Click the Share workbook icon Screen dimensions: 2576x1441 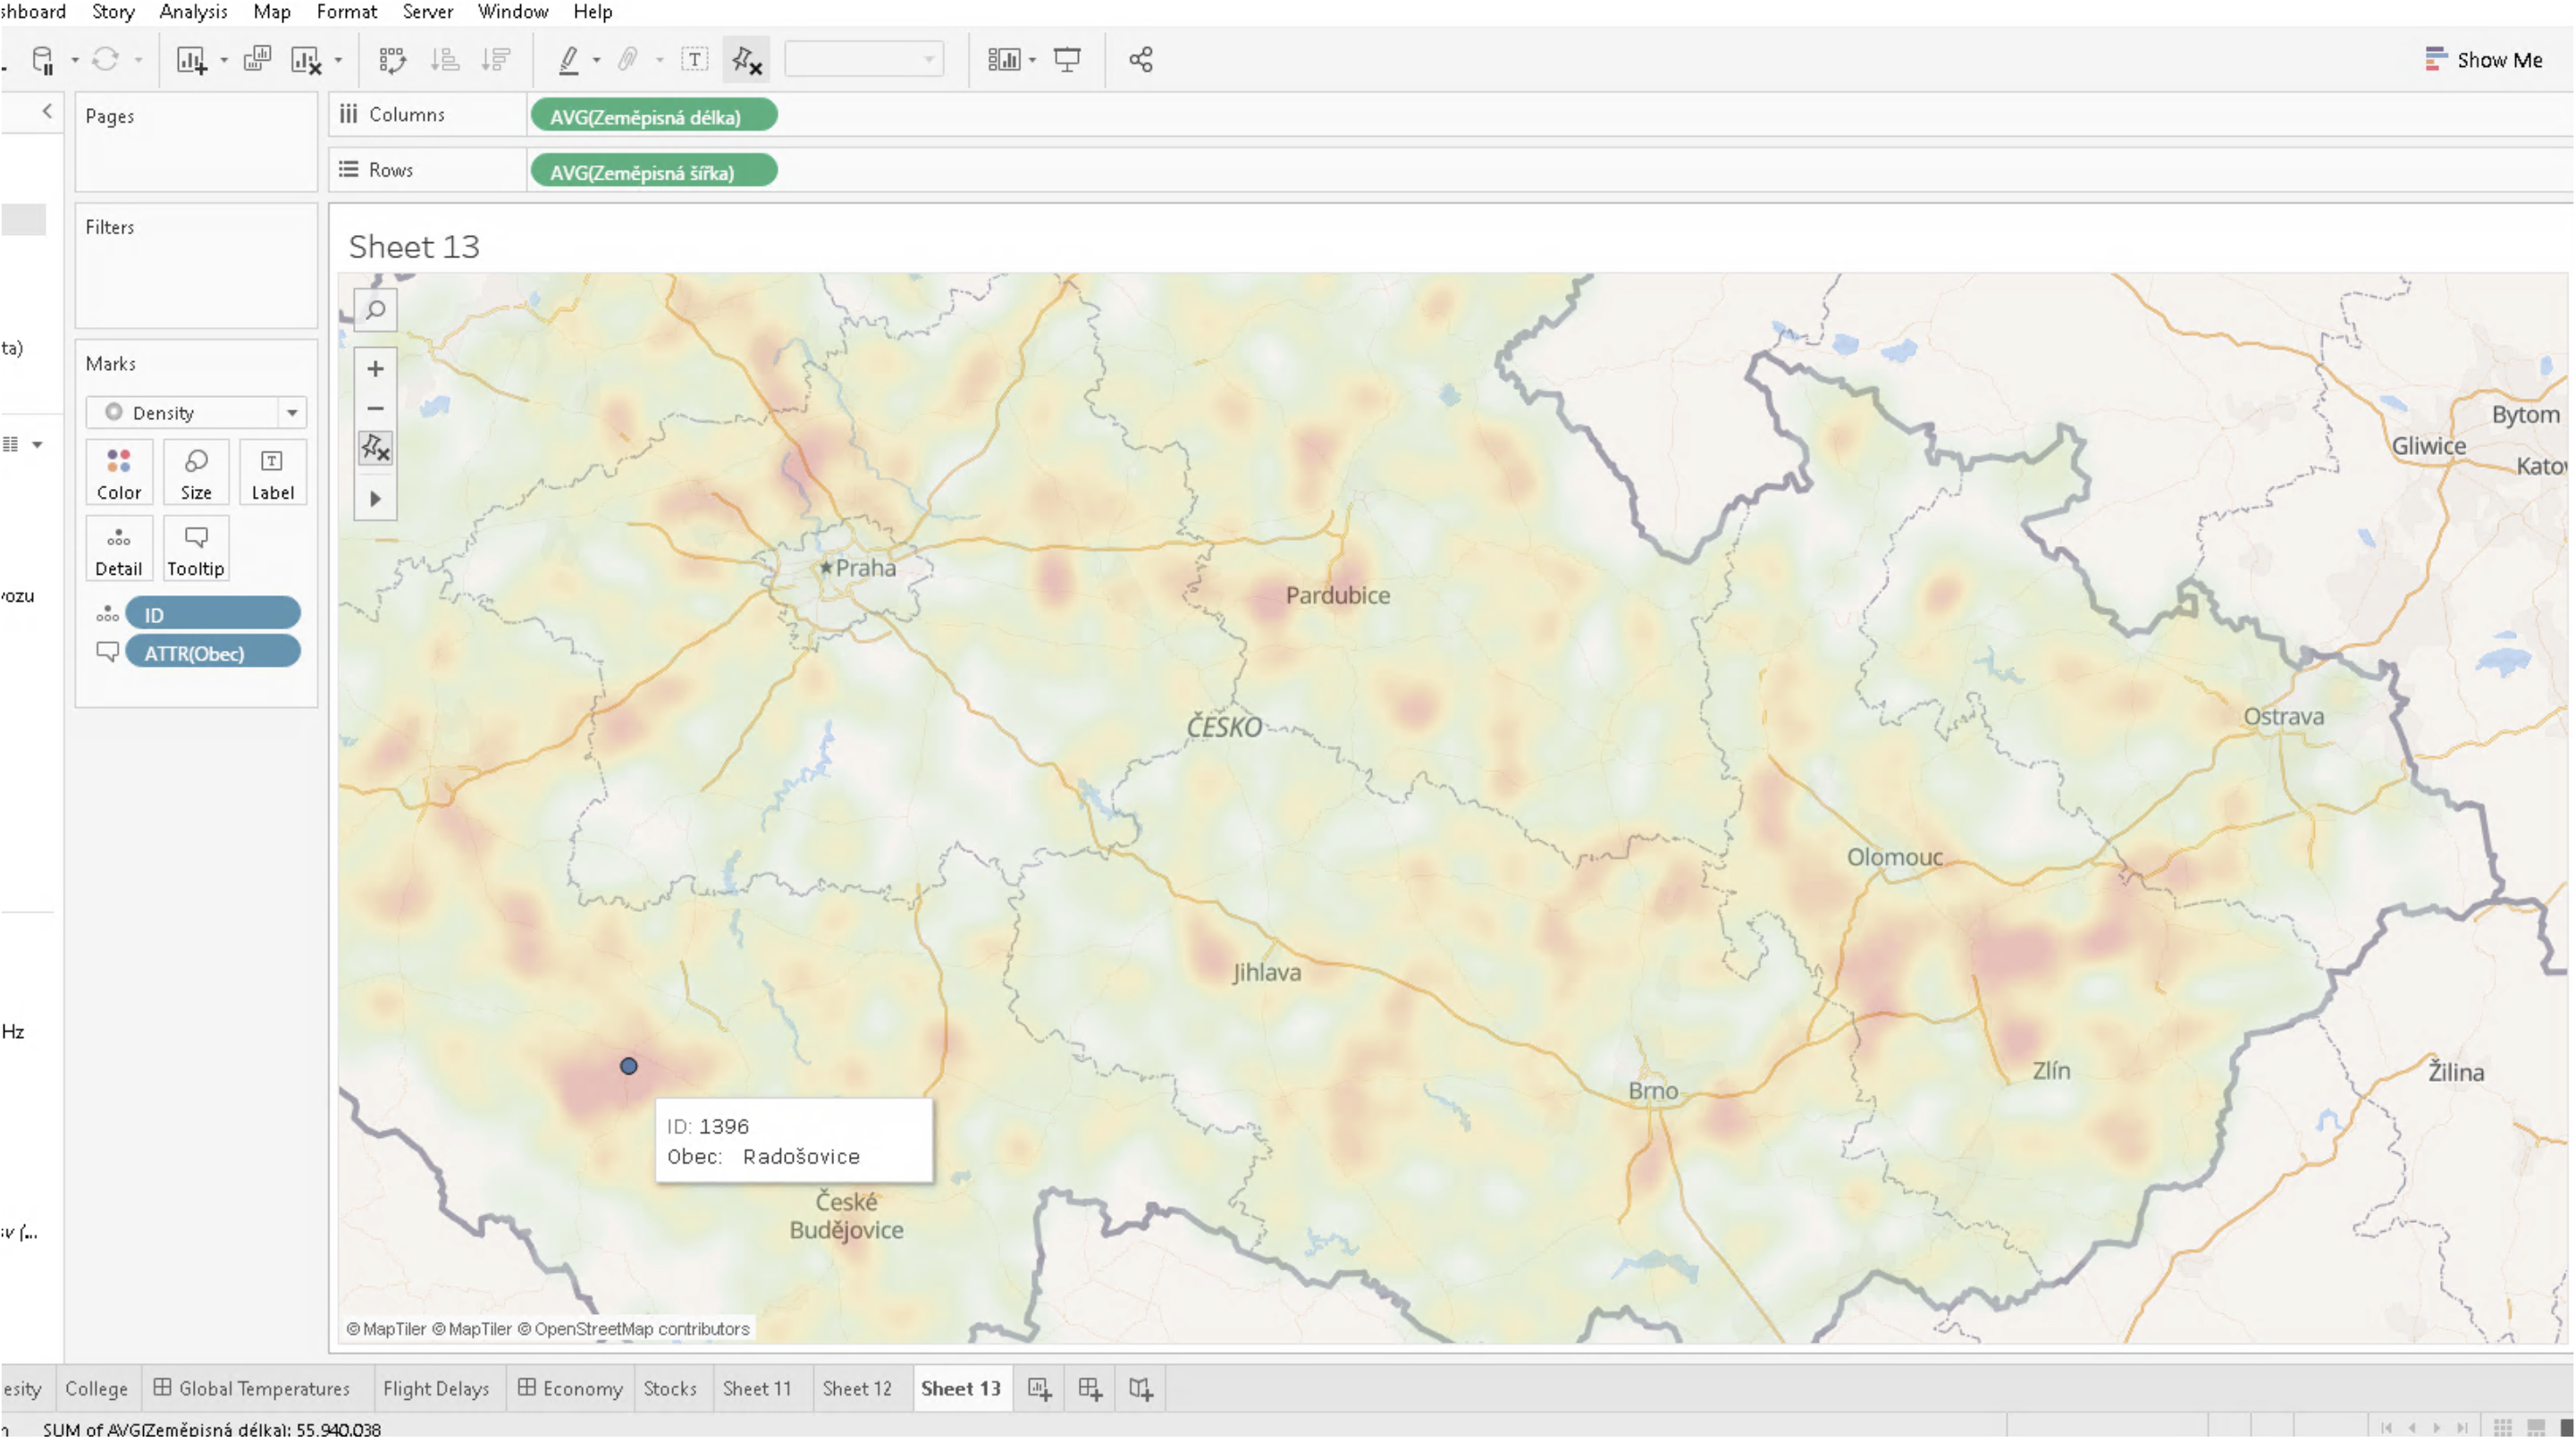(1140, 60)
